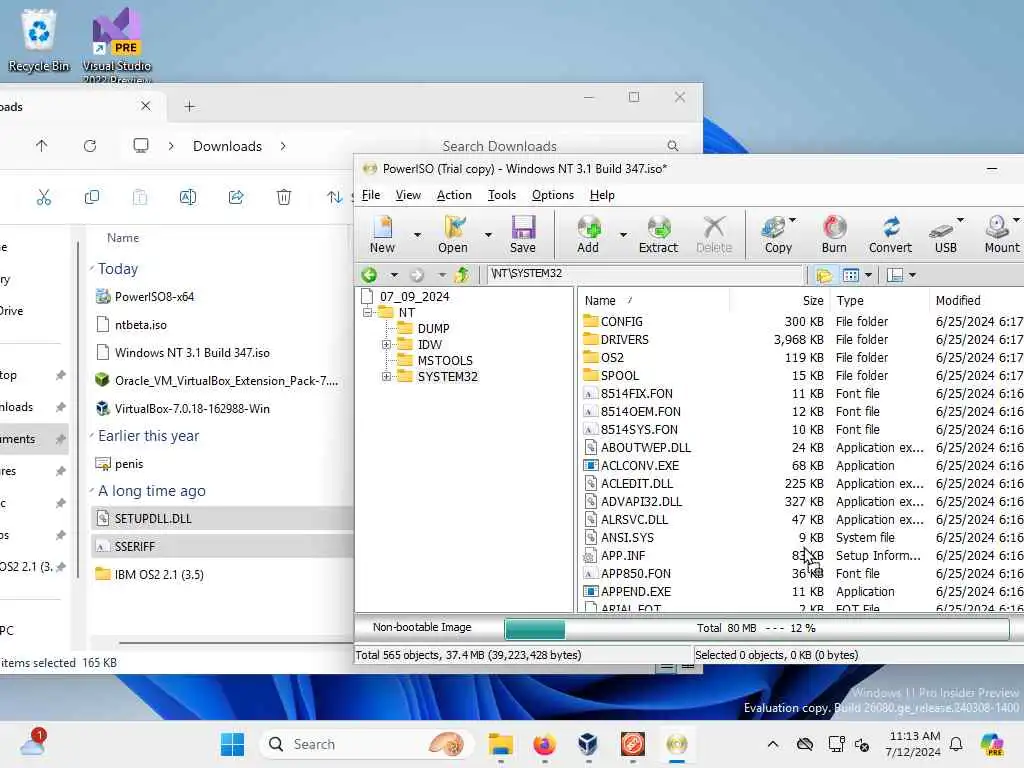Open the Help menu

[x=602, y=195]
